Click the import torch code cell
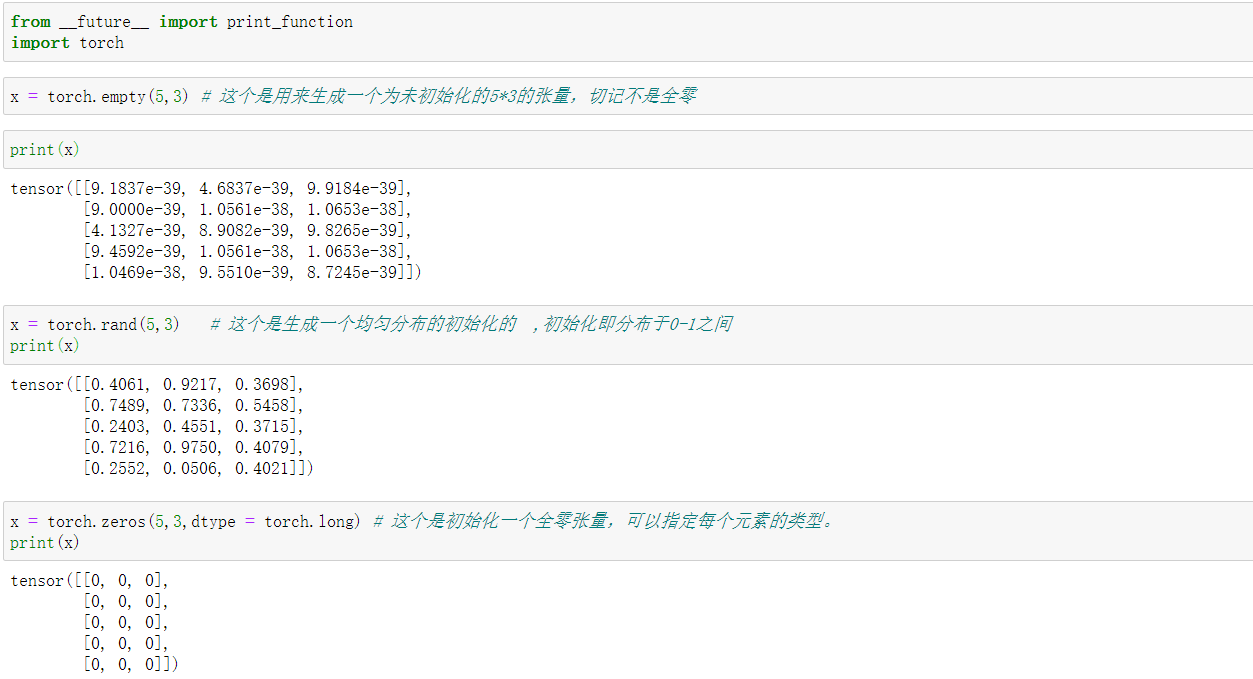This screenshot has width=1253, height=679. click(x=627, y=32)
